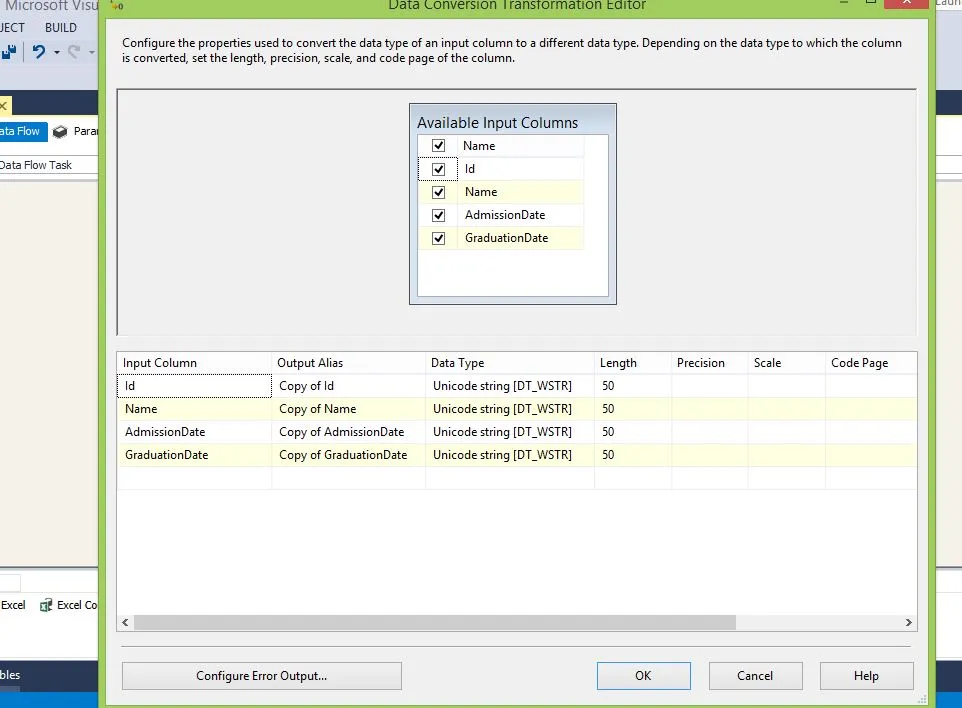Uncheck the AdmissionDate input column checkbox

(438, 215)
